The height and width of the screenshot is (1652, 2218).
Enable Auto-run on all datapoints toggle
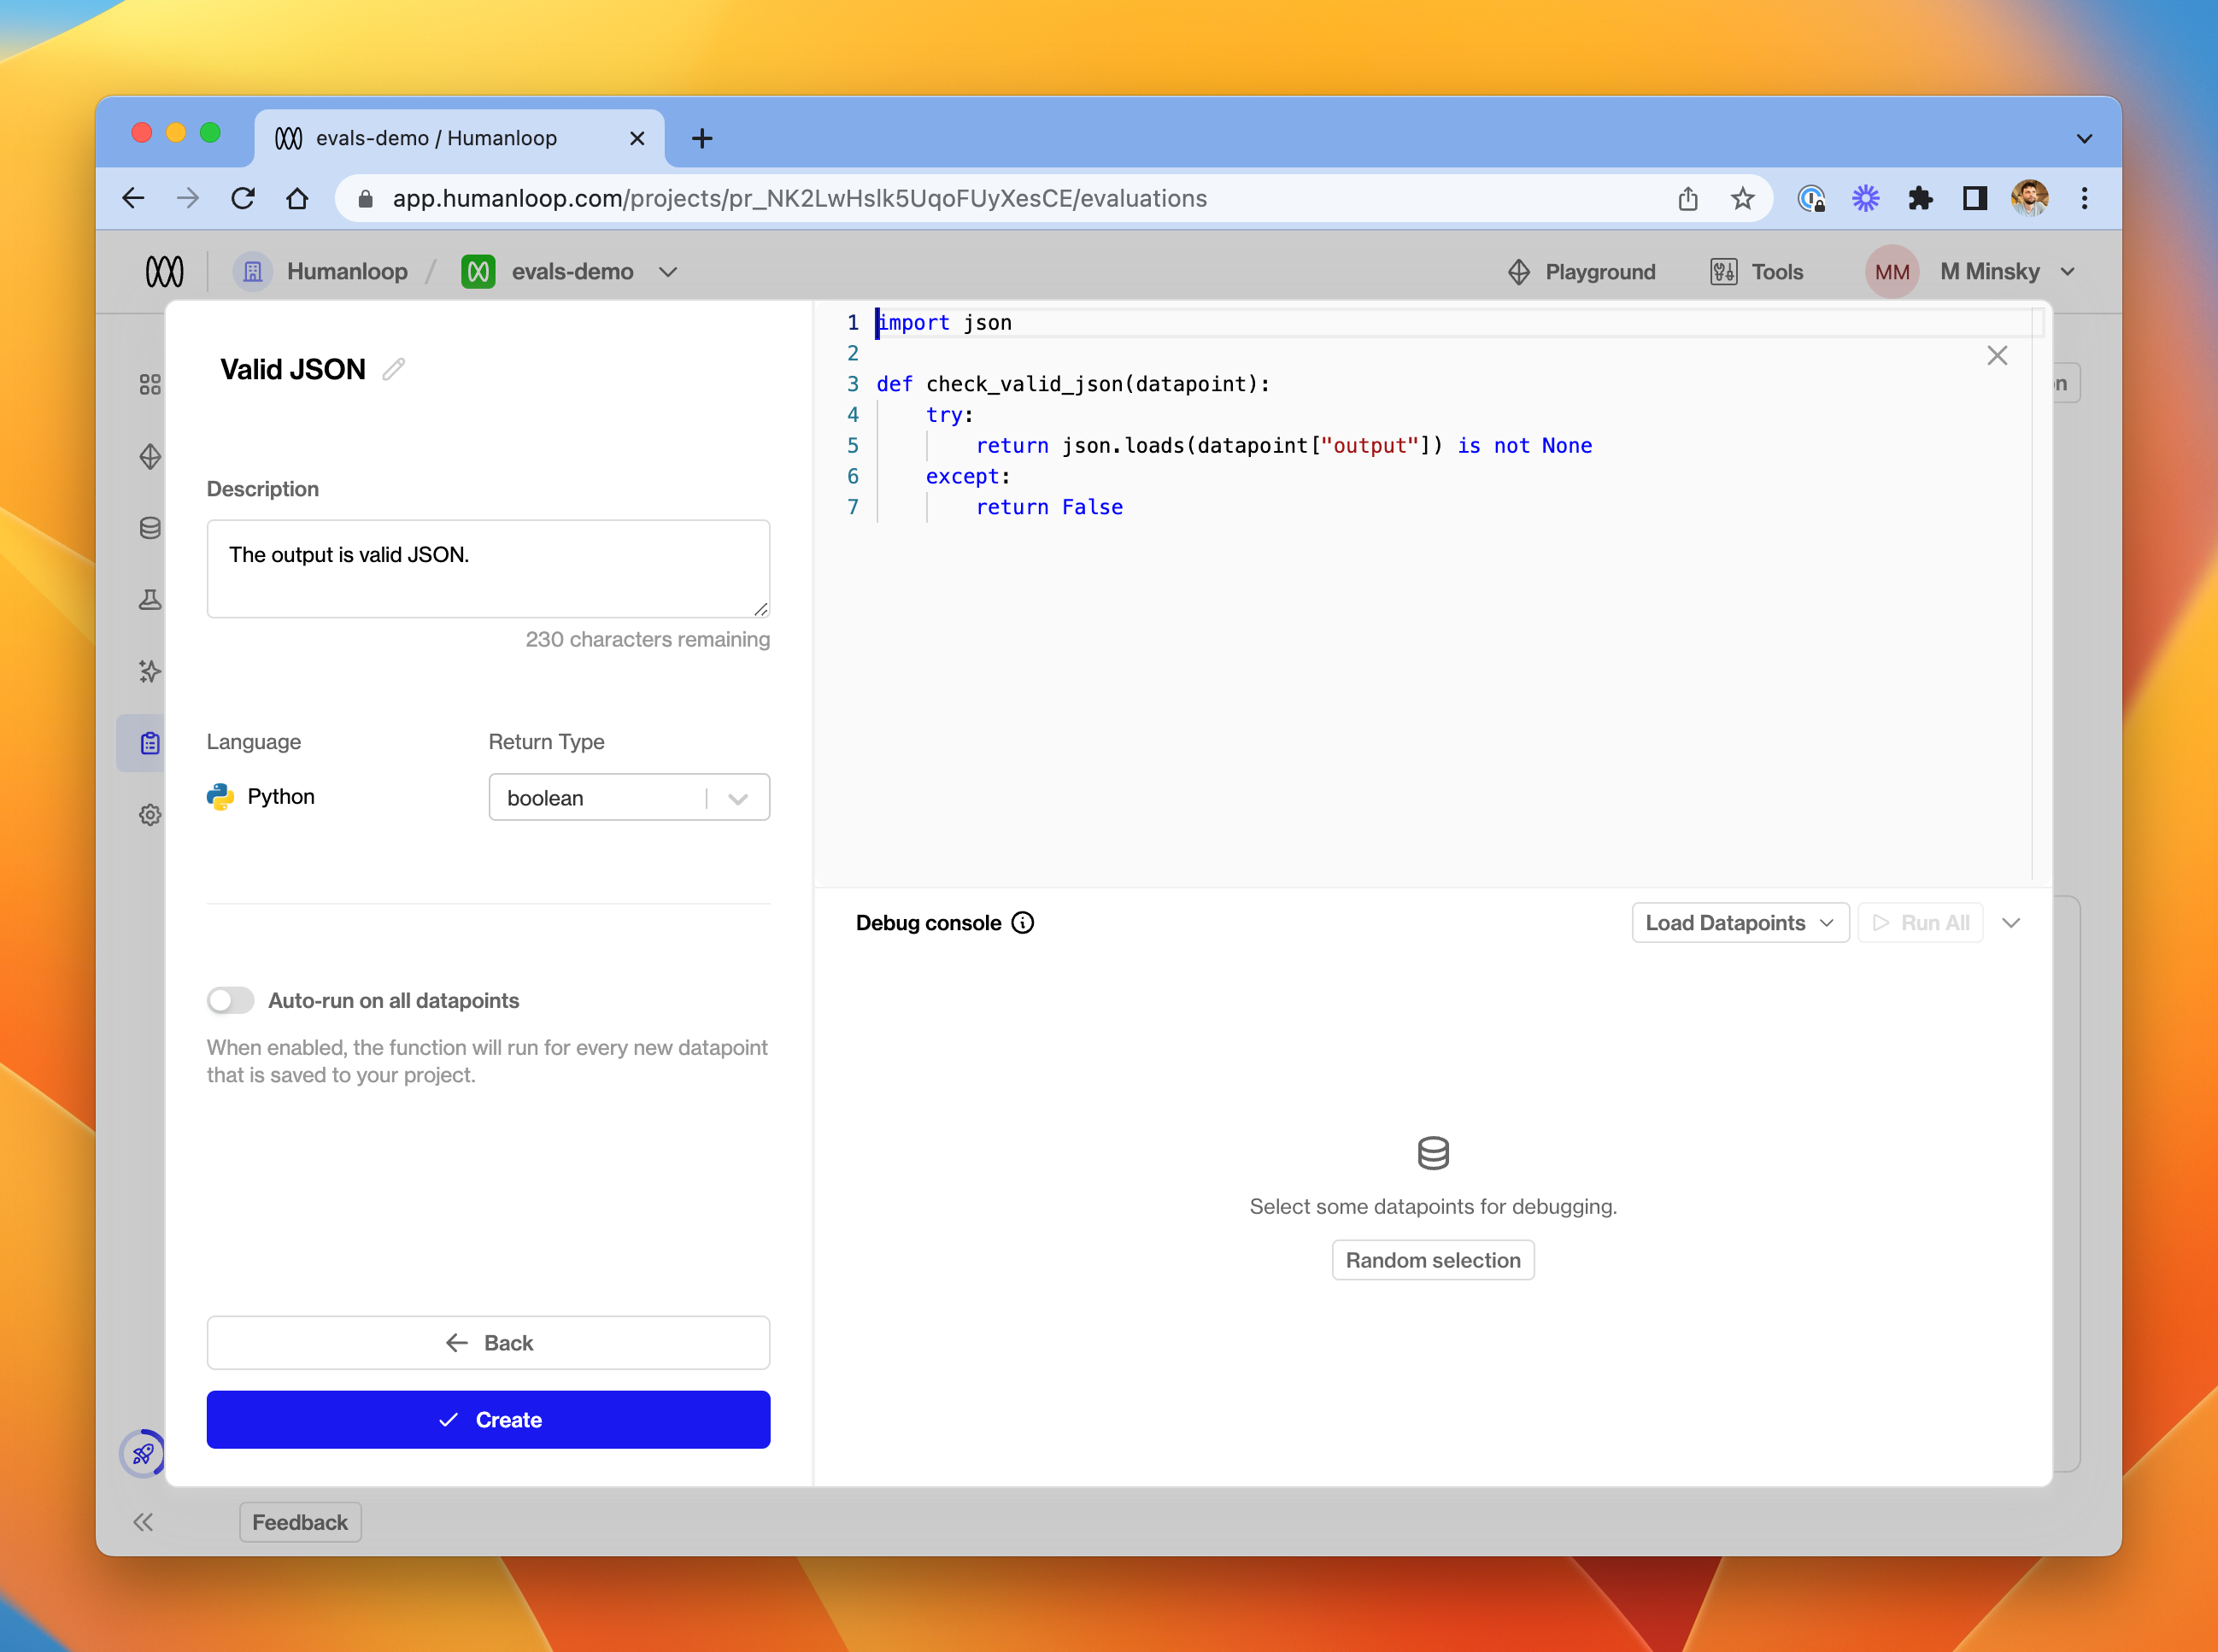(x=231, y=1000)
